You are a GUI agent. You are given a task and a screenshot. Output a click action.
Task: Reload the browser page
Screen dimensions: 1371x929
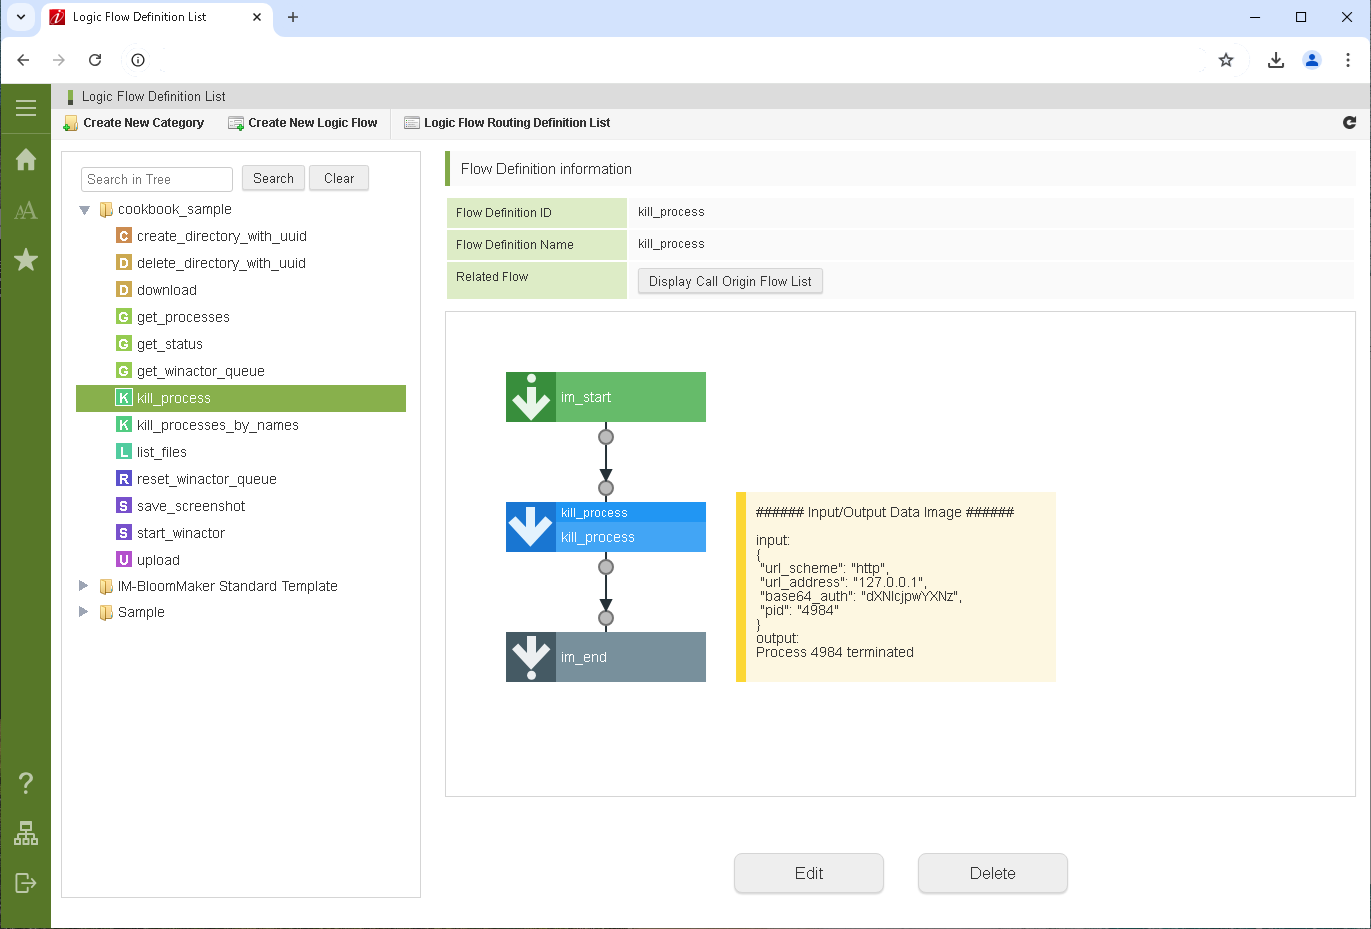point(95,60)
